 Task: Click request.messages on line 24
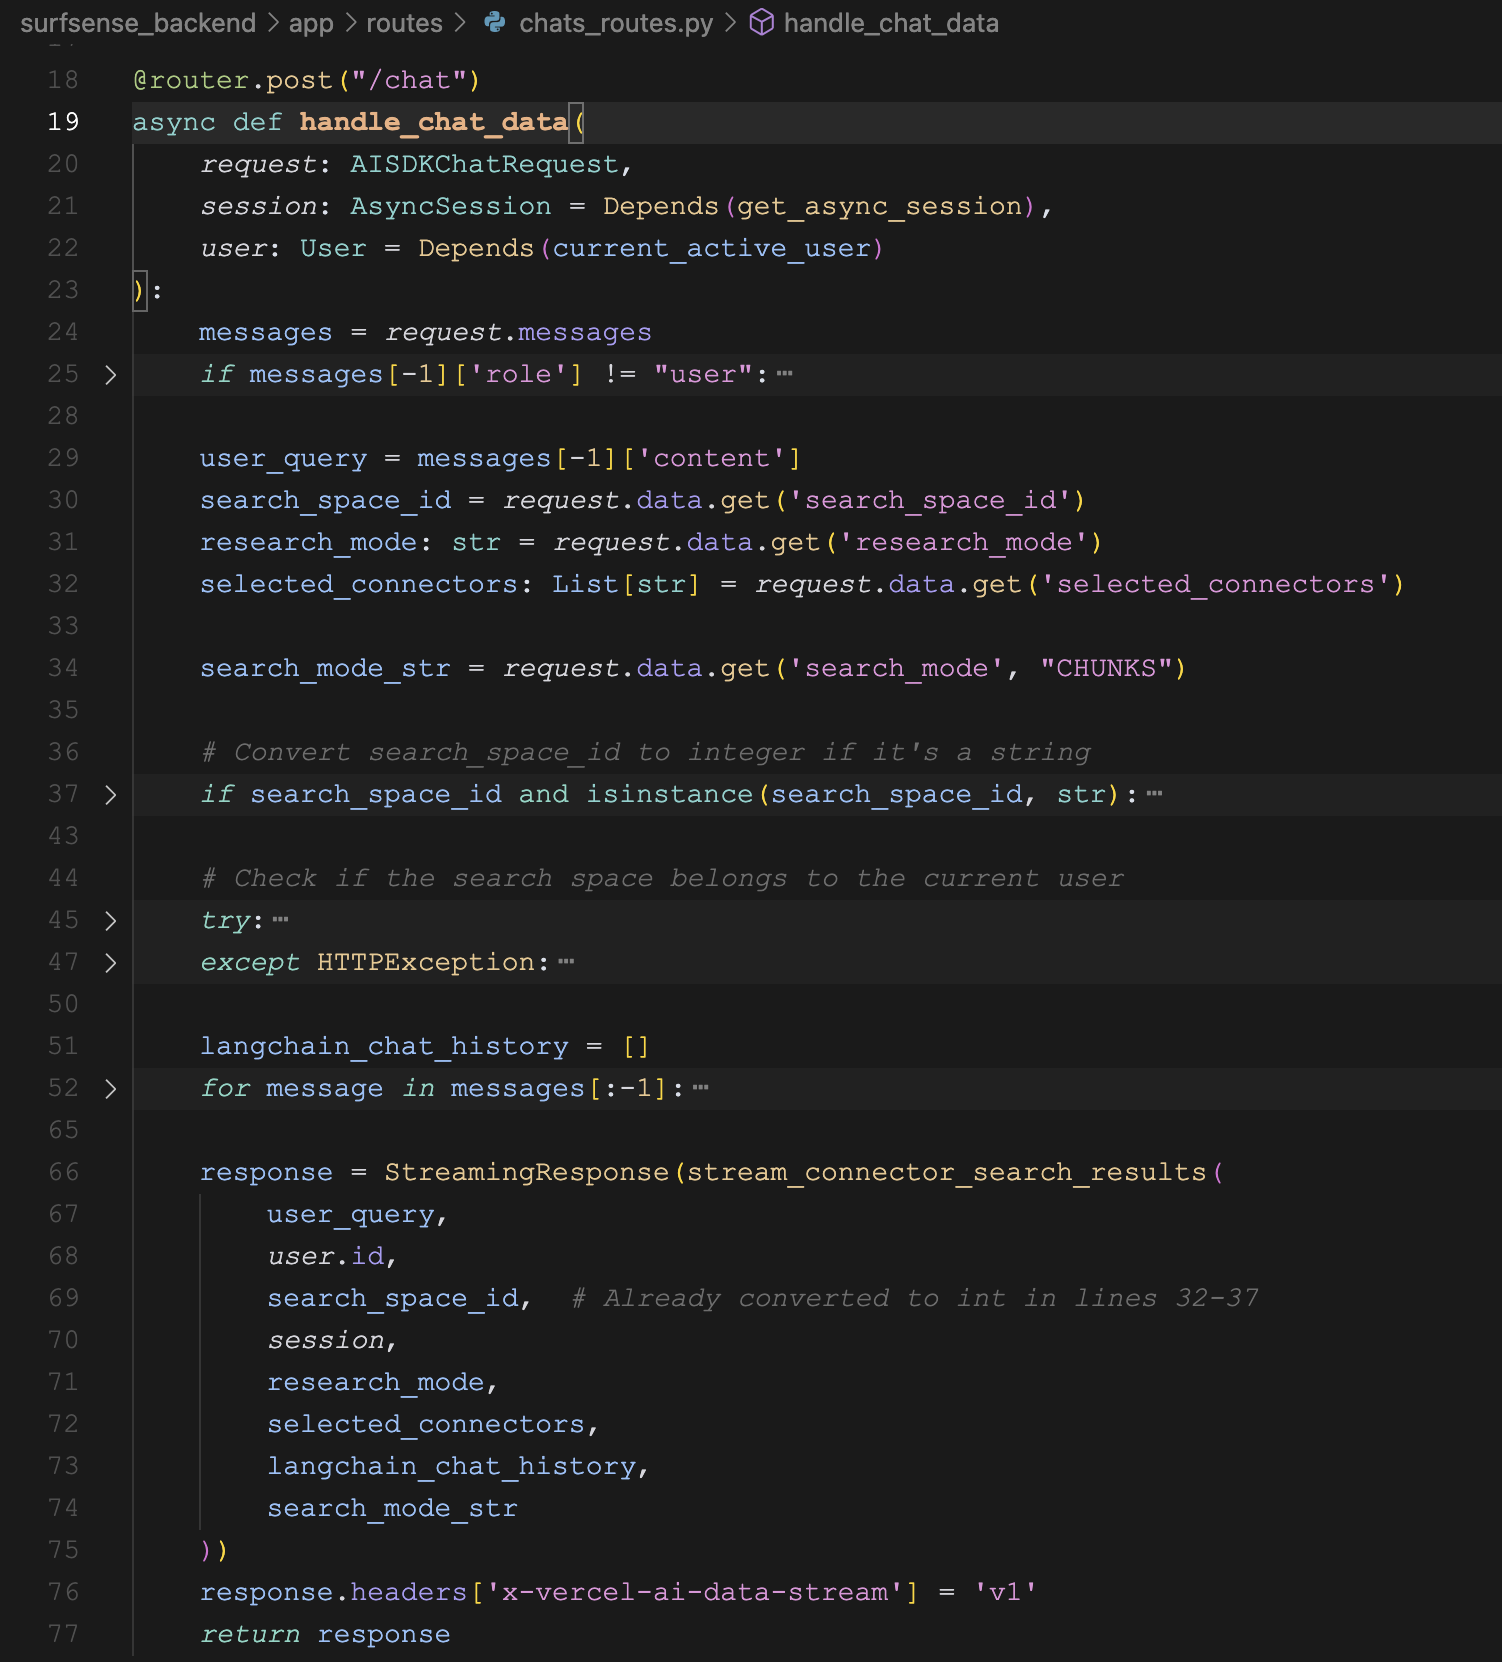518,332
